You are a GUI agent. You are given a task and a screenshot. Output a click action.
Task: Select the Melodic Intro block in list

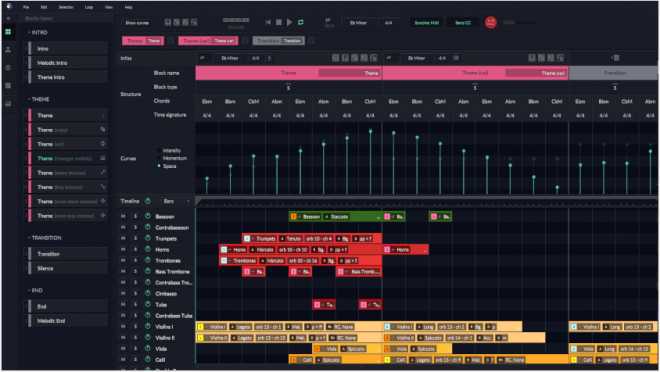pos(68,63)
